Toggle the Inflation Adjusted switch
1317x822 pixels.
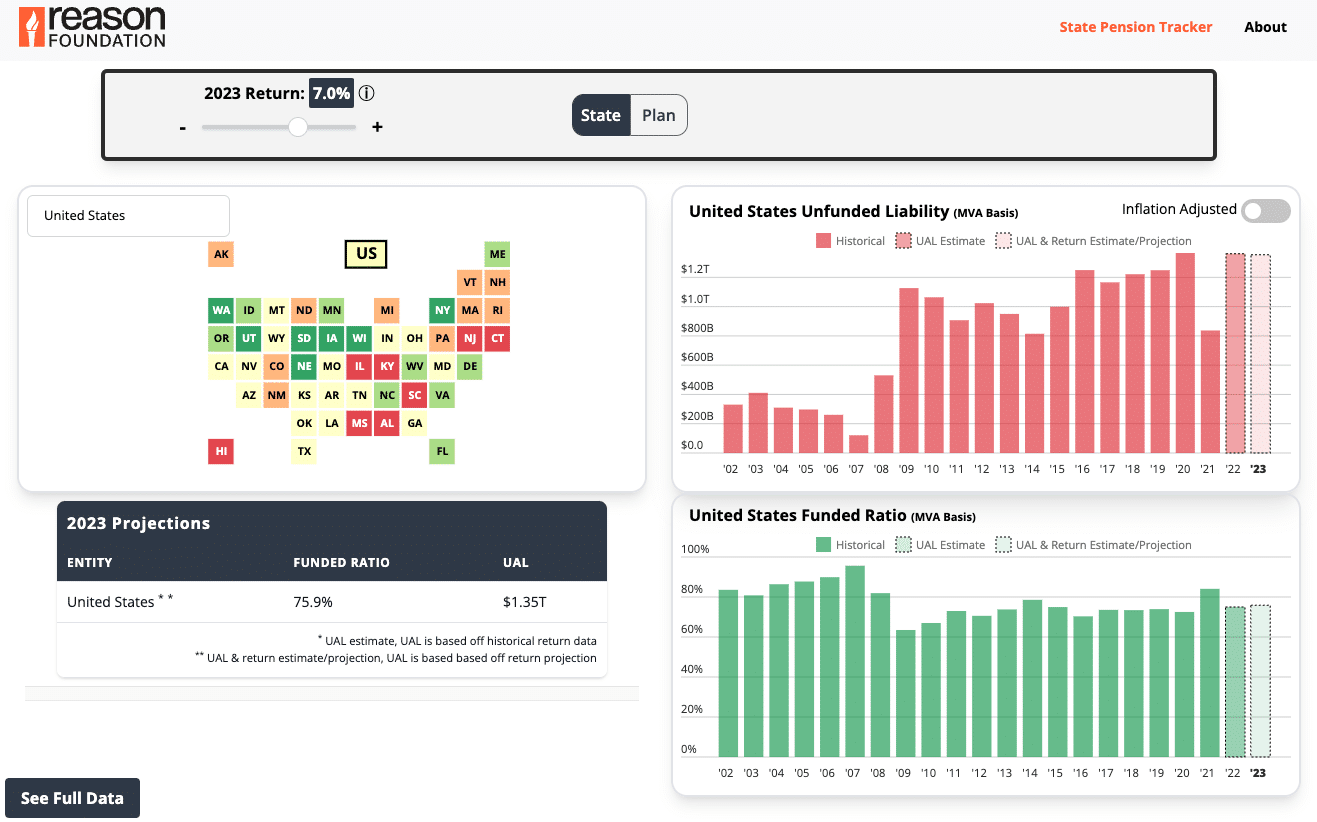(x=1266, y=210)
